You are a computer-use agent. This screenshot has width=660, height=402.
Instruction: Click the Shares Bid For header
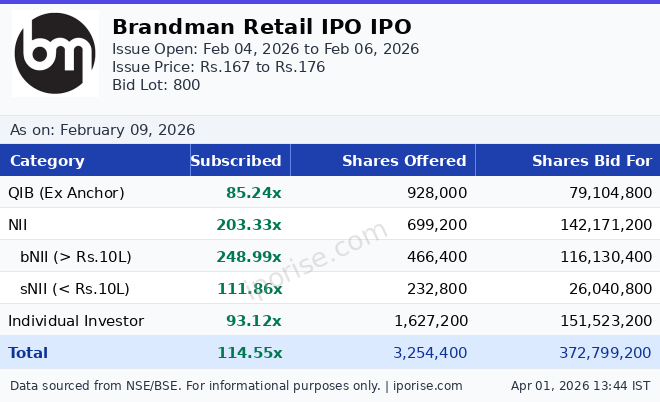(x=591, y=161)
